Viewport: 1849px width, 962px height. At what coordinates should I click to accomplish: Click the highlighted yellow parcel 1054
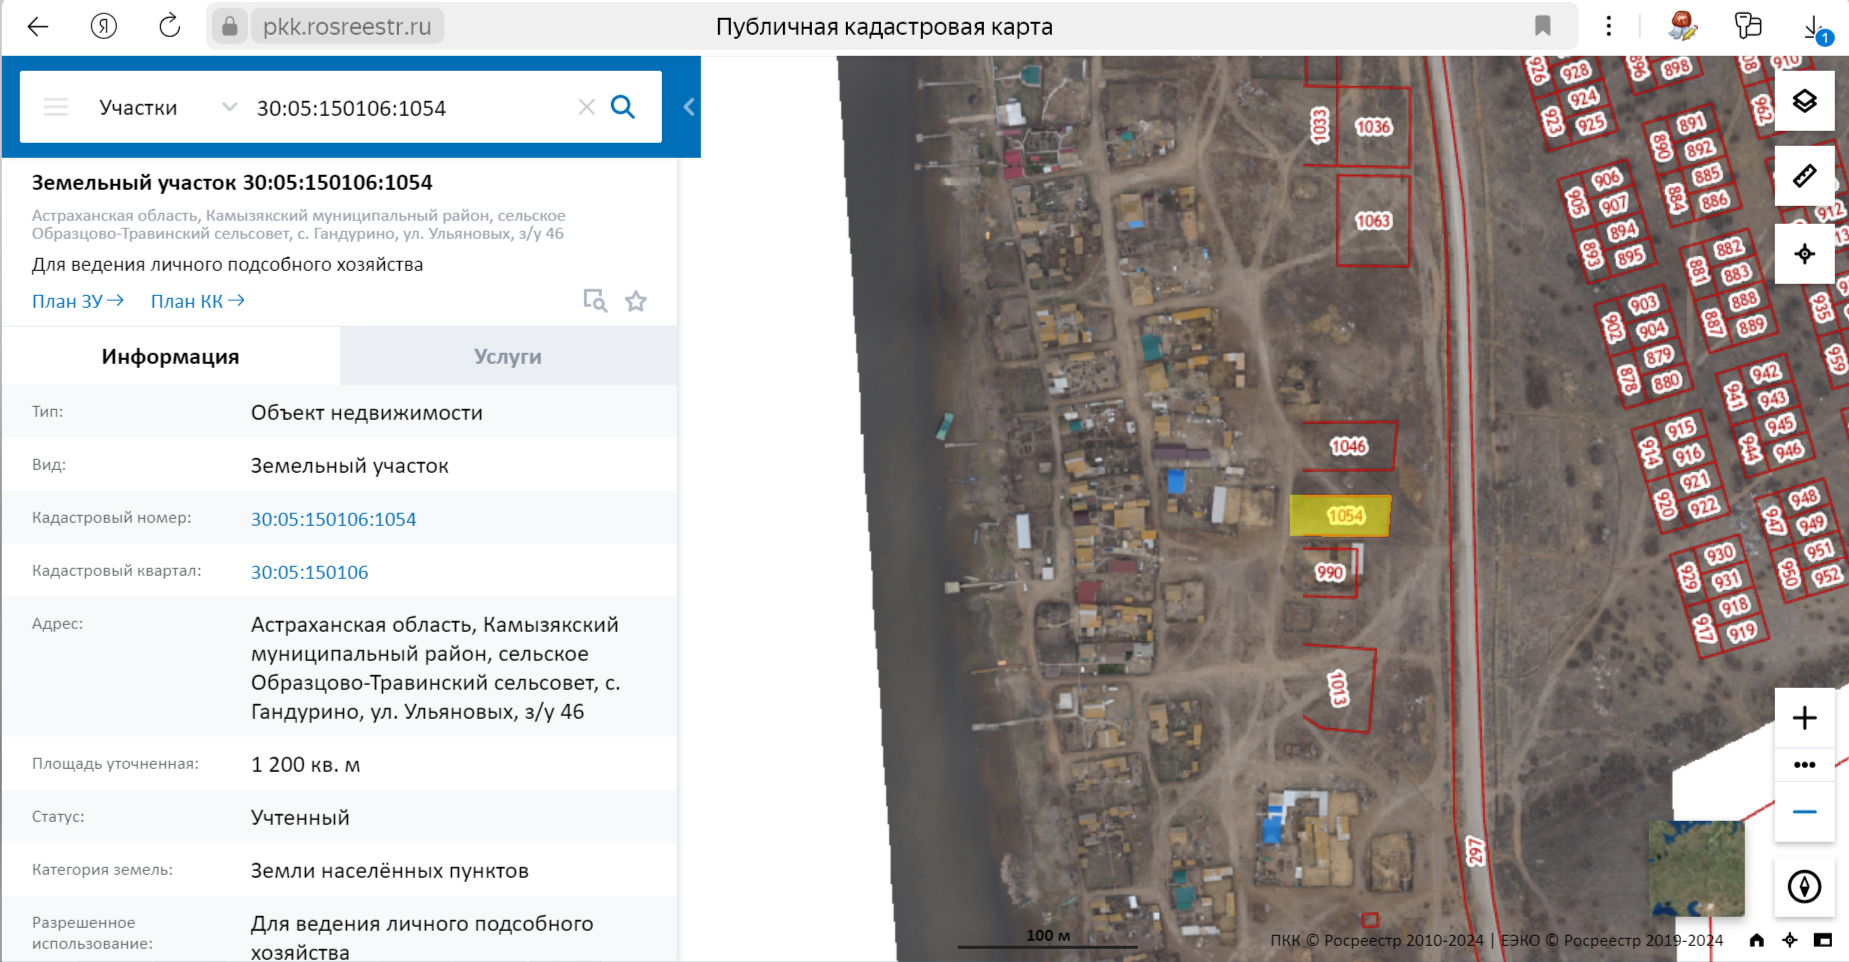pos(1340,516)
